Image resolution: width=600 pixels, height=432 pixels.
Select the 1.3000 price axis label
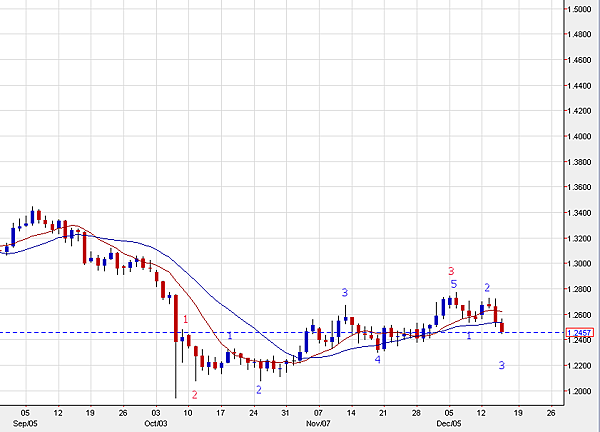579,264
